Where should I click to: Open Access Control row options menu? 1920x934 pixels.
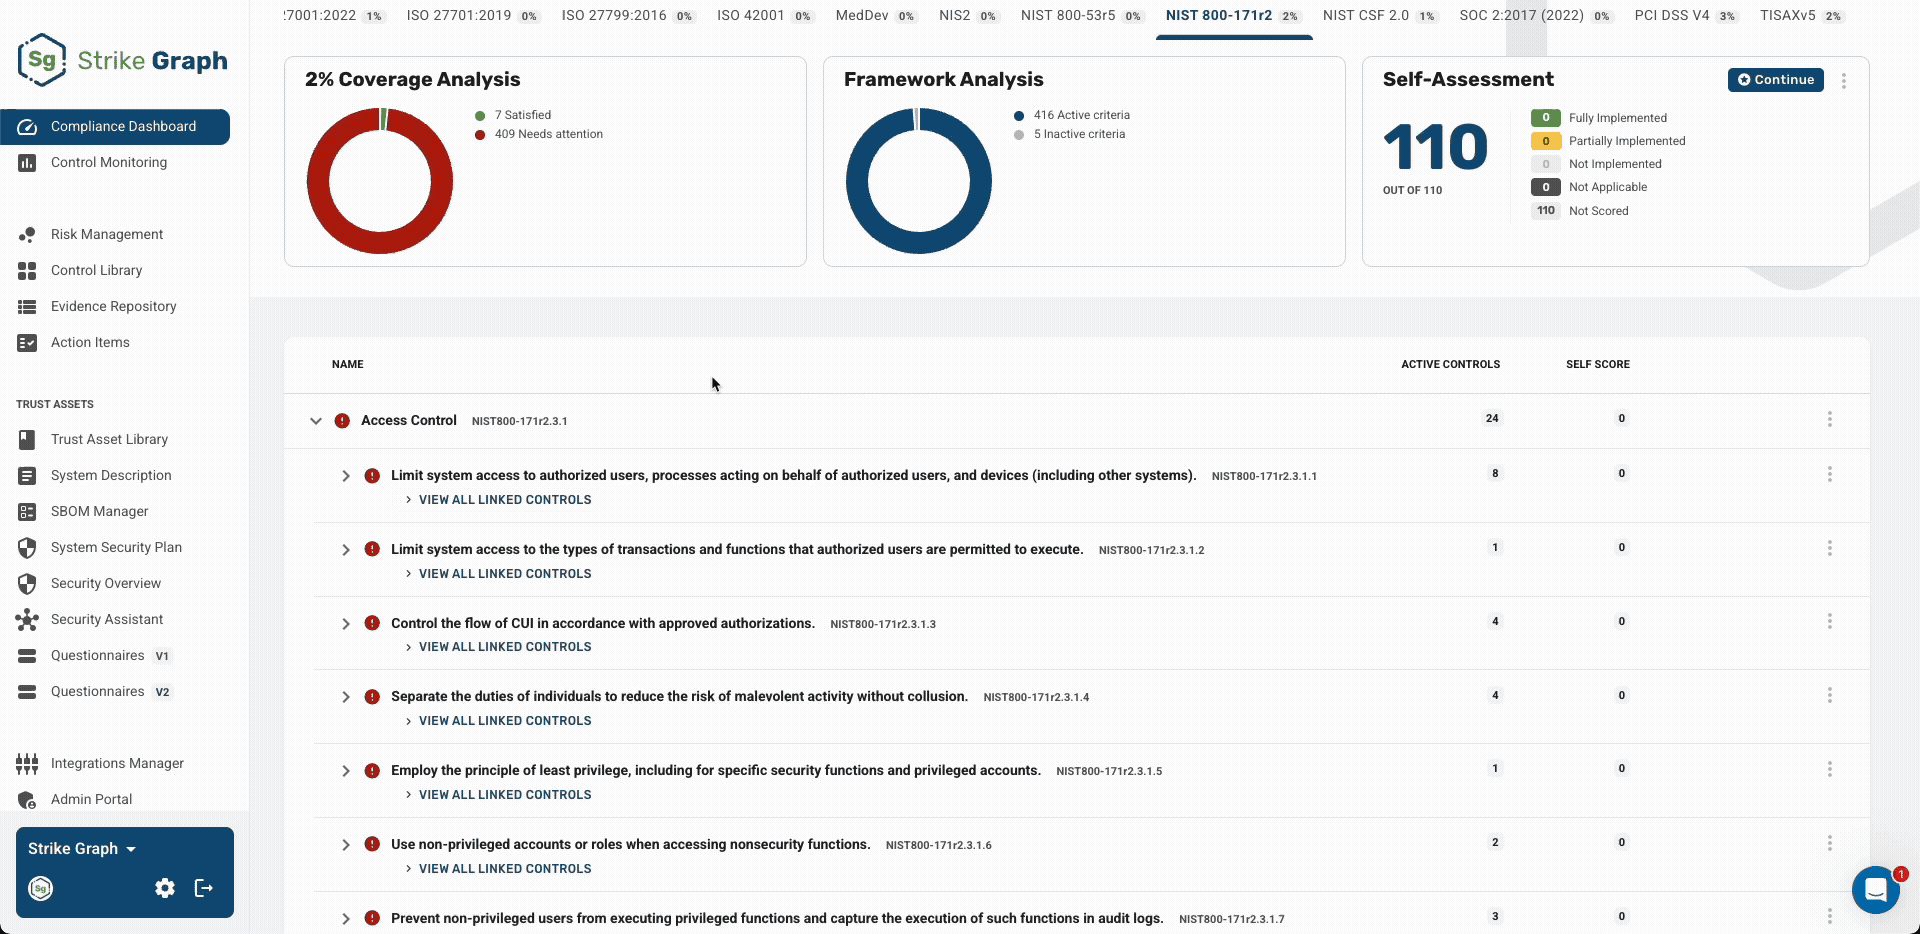pyautogui.click(x=1830, y=420)
